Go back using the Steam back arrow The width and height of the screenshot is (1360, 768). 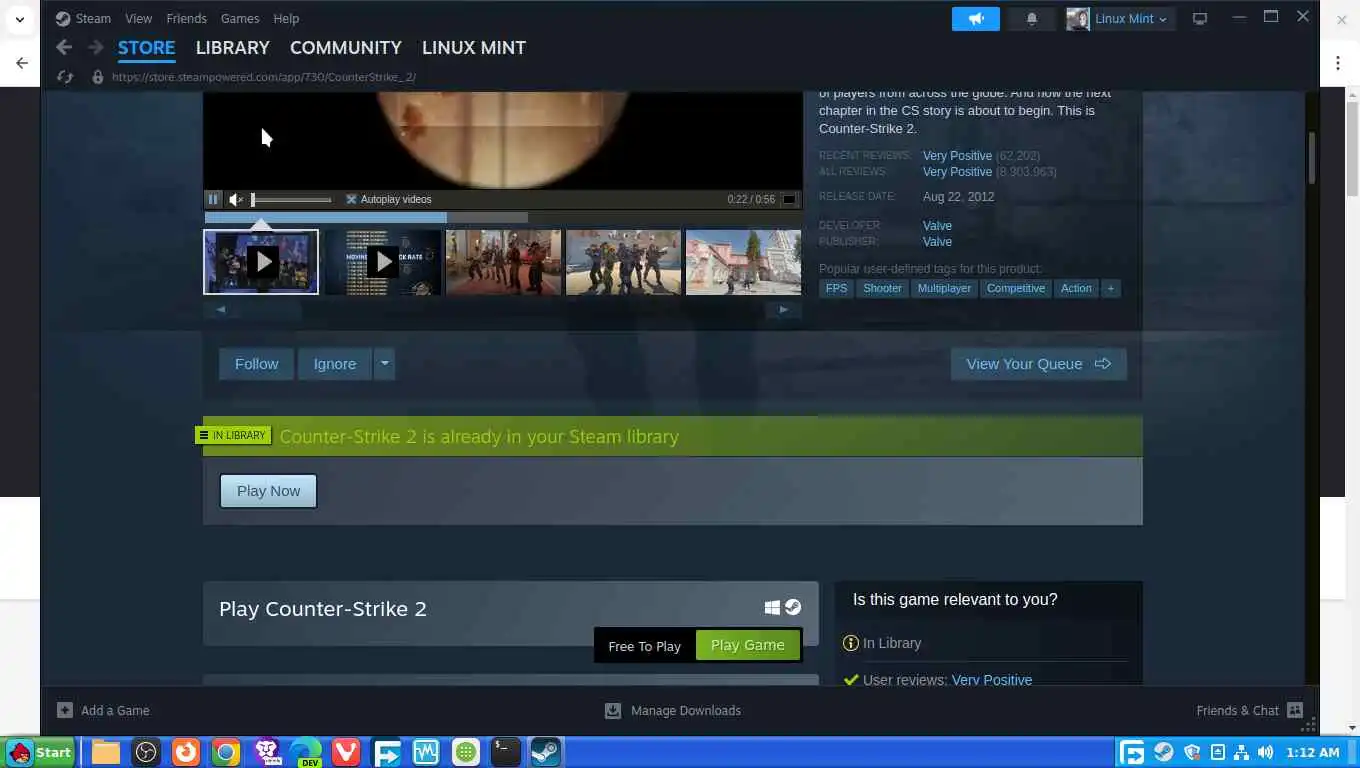click(x=64, y=47)
